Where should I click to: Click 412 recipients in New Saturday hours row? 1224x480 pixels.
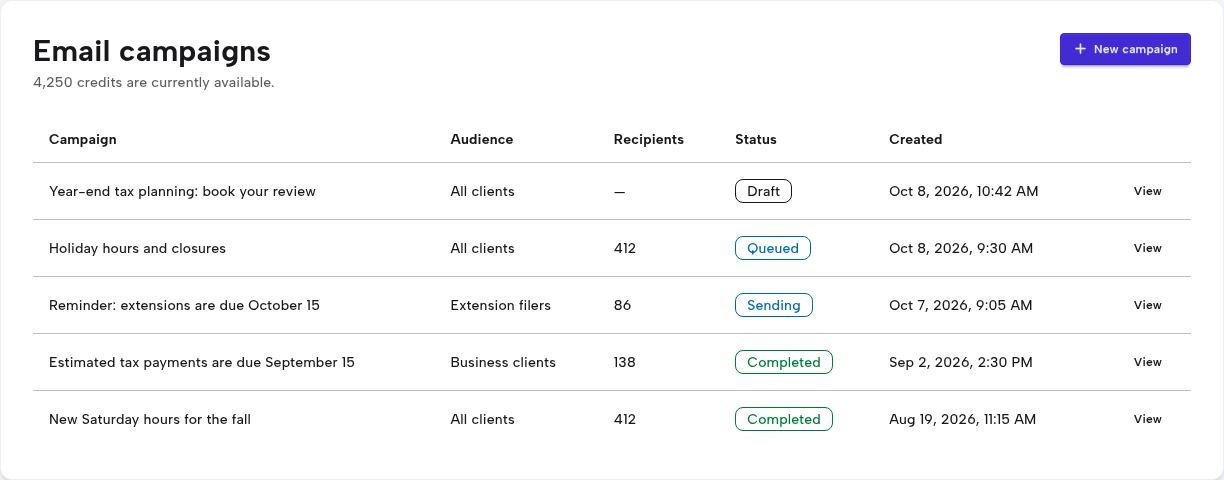coord(625,419)
